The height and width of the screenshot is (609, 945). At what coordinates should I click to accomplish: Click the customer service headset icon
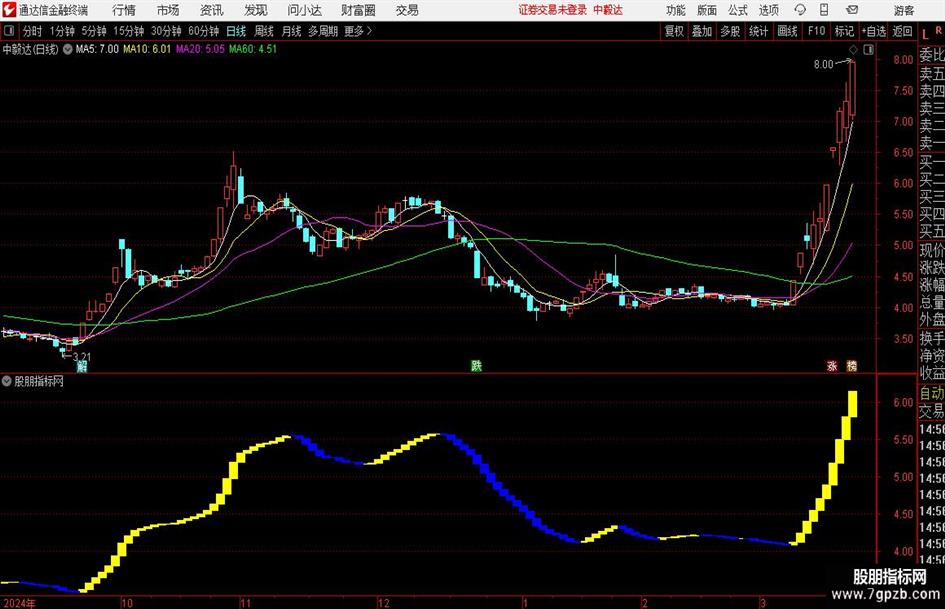coord(800,10)
